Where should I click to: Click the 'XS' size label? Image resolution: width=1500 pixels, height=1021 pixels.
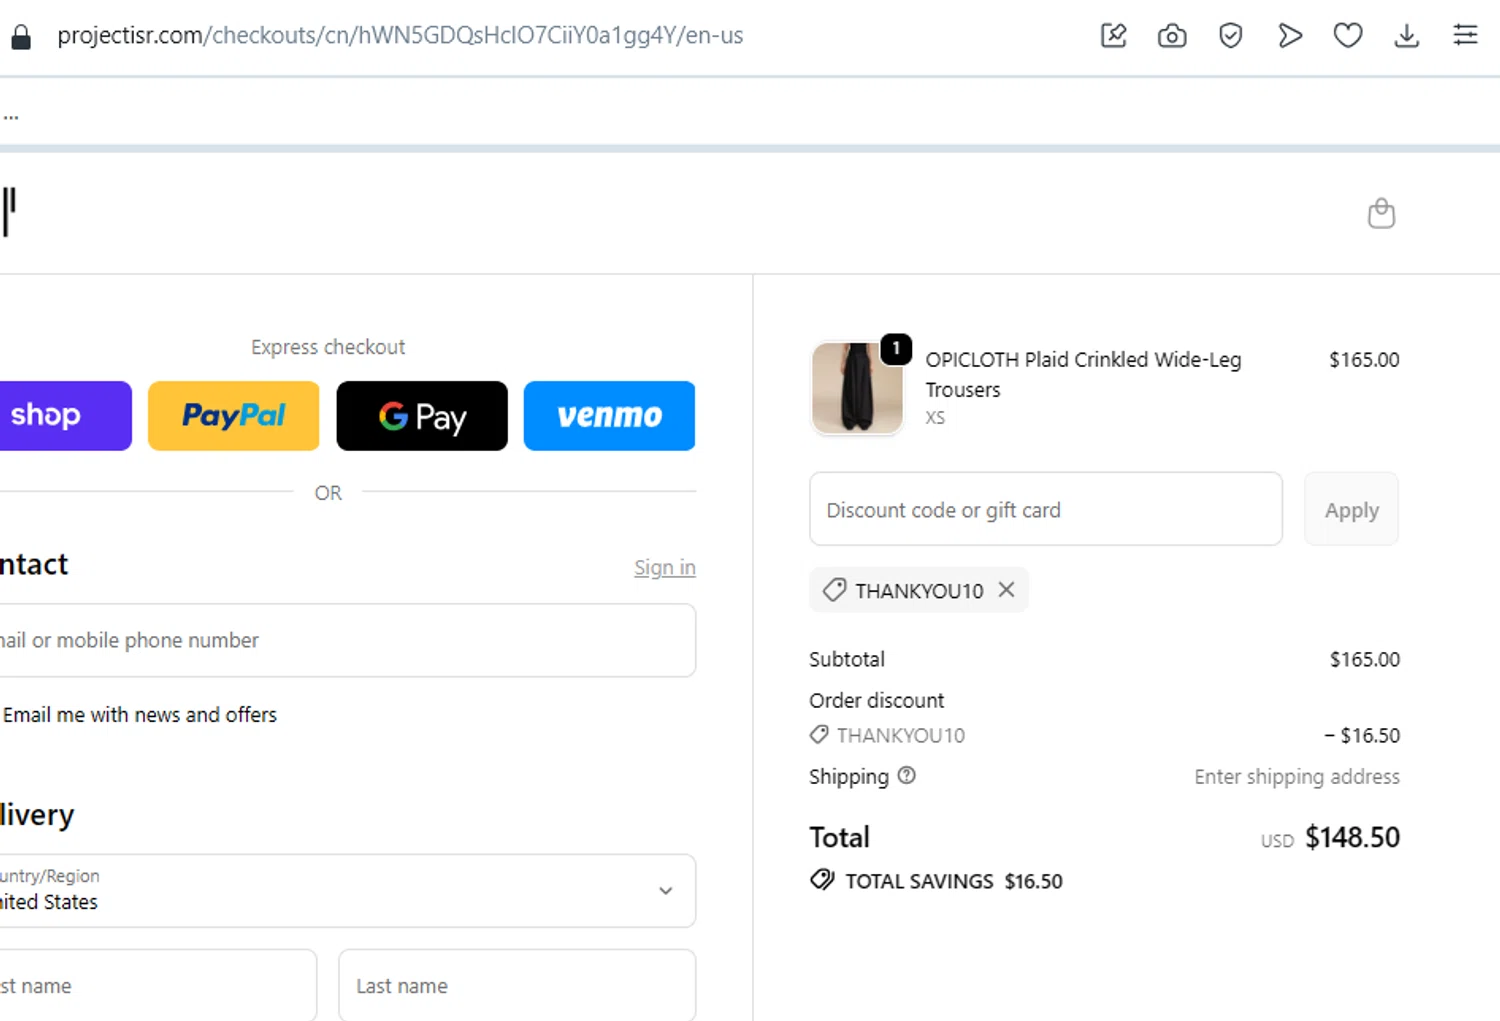coord(935,418)
